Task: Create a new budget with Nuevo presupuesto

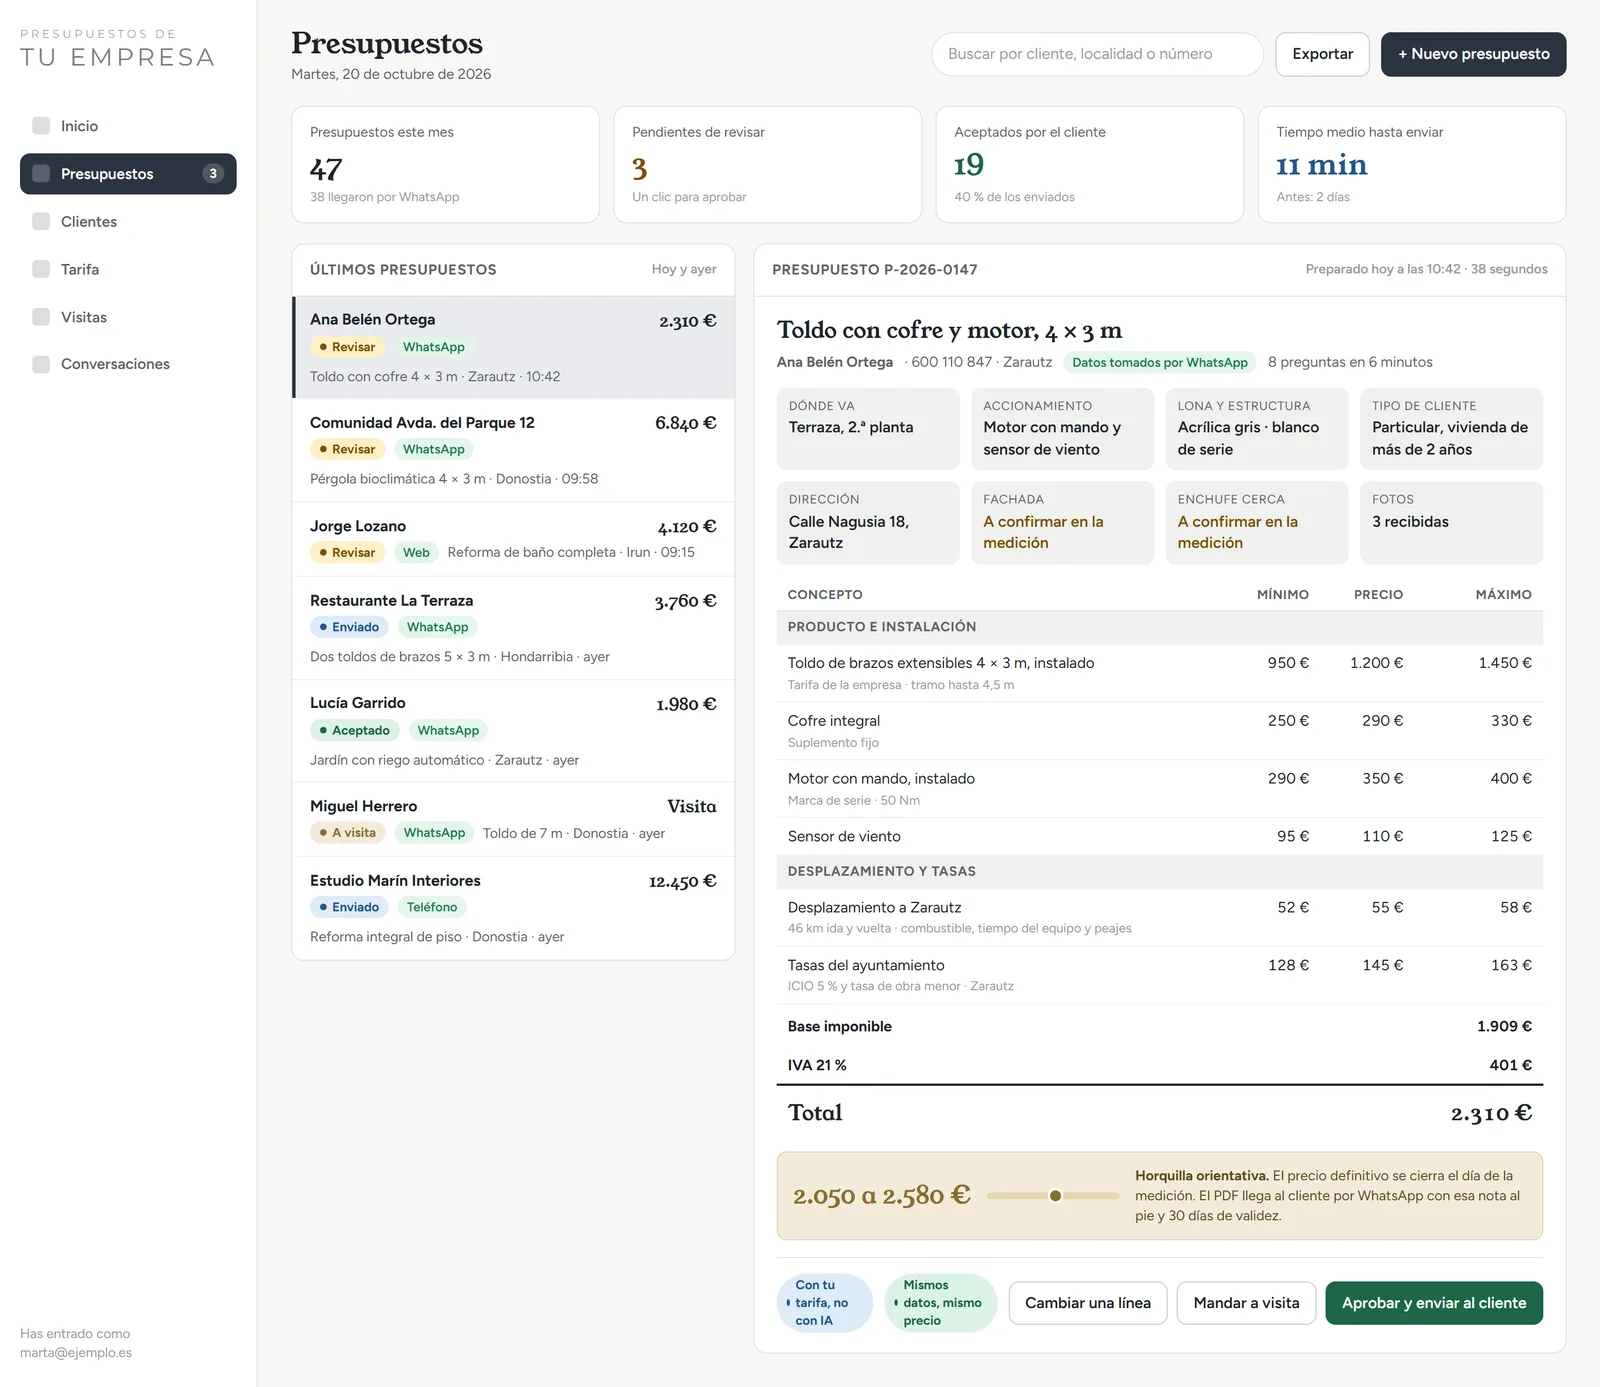Action: pyautogui.click(x=1473, y=54)
